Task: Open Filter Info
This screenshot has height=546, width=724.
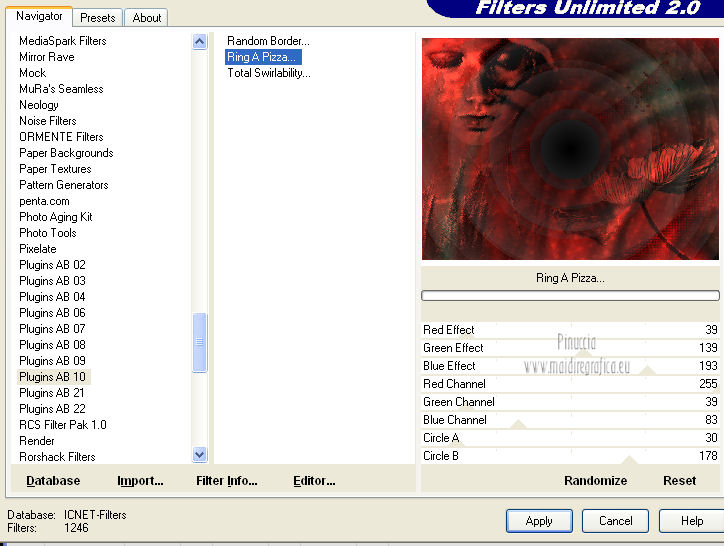Action: click(227, 481)
